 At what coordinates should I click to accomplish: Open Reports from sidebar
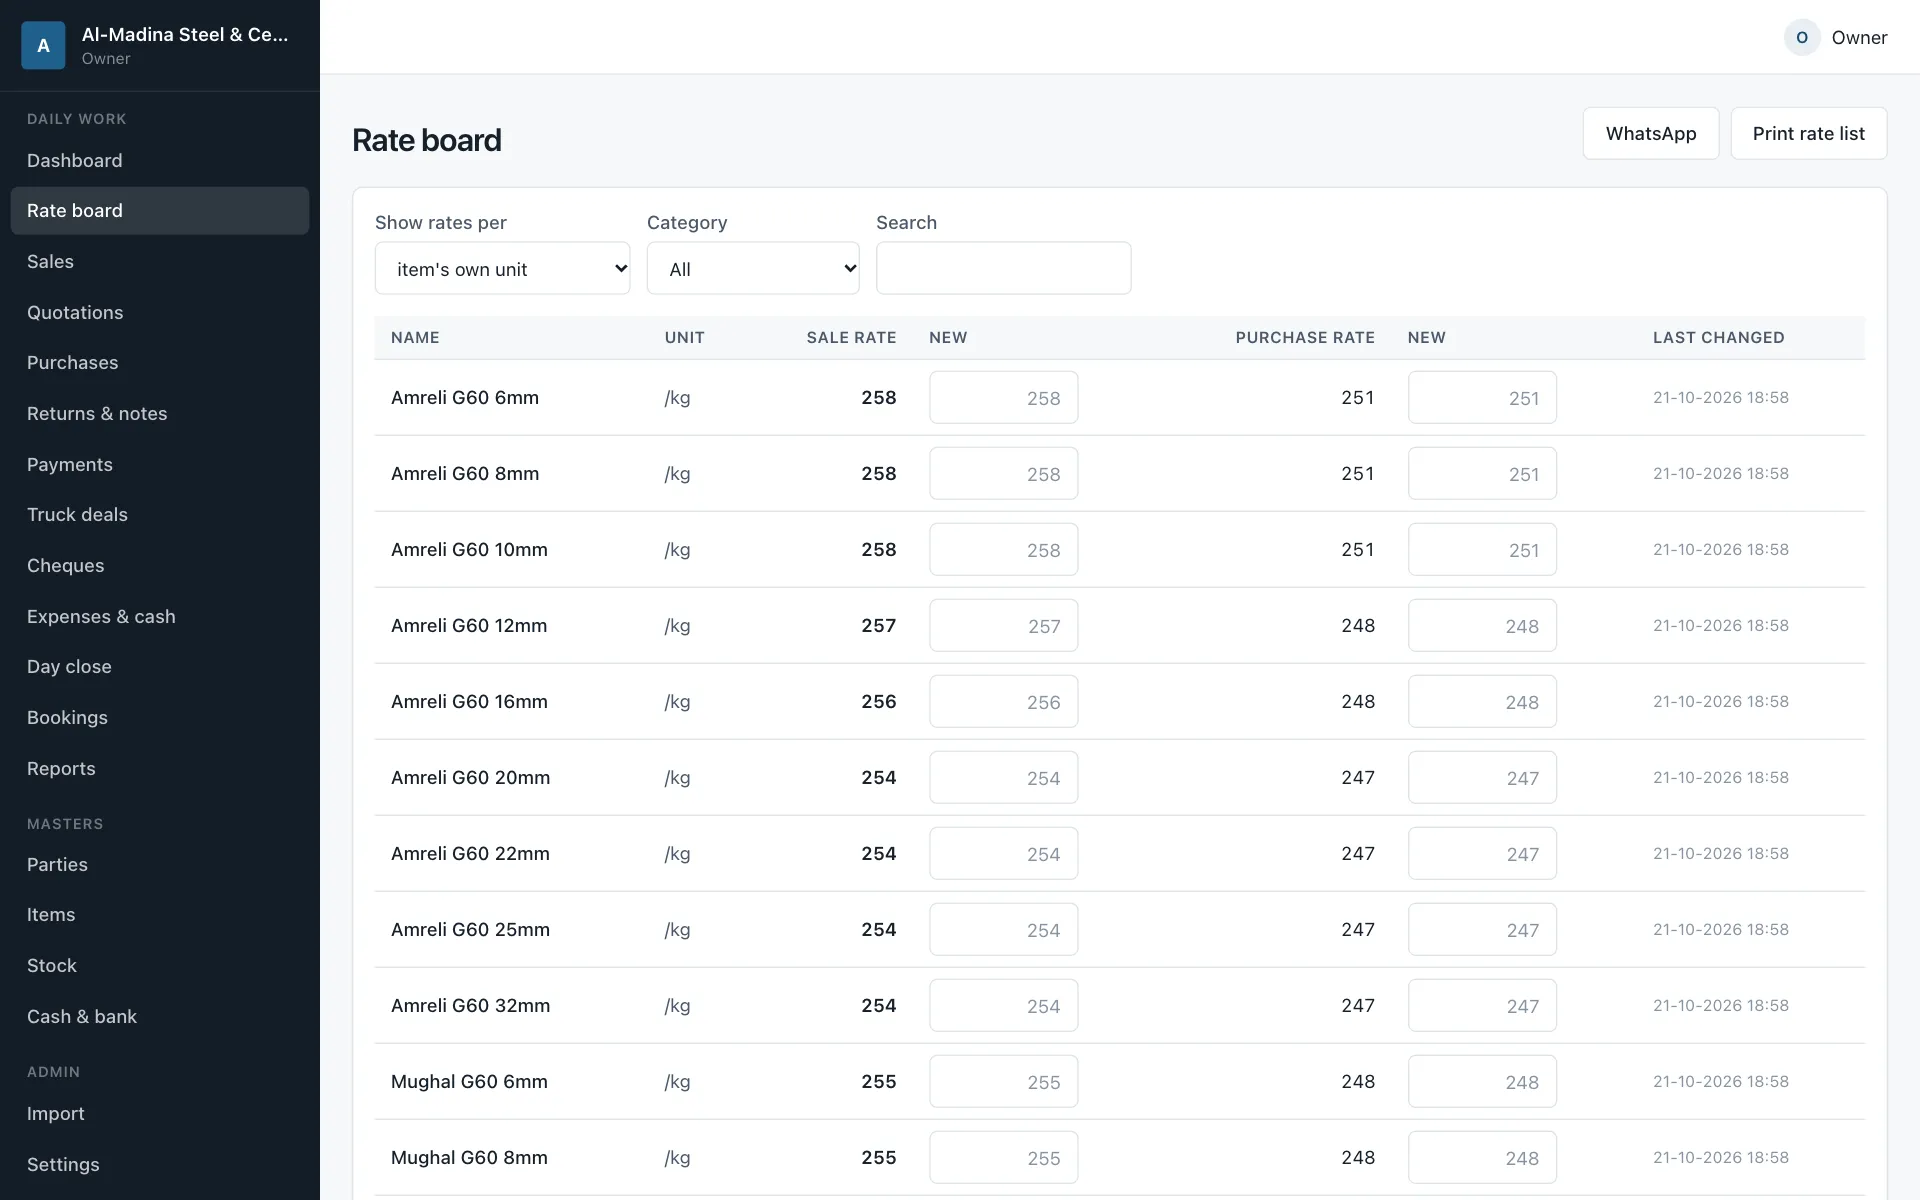pyautogui.click(x=160, y=768)
